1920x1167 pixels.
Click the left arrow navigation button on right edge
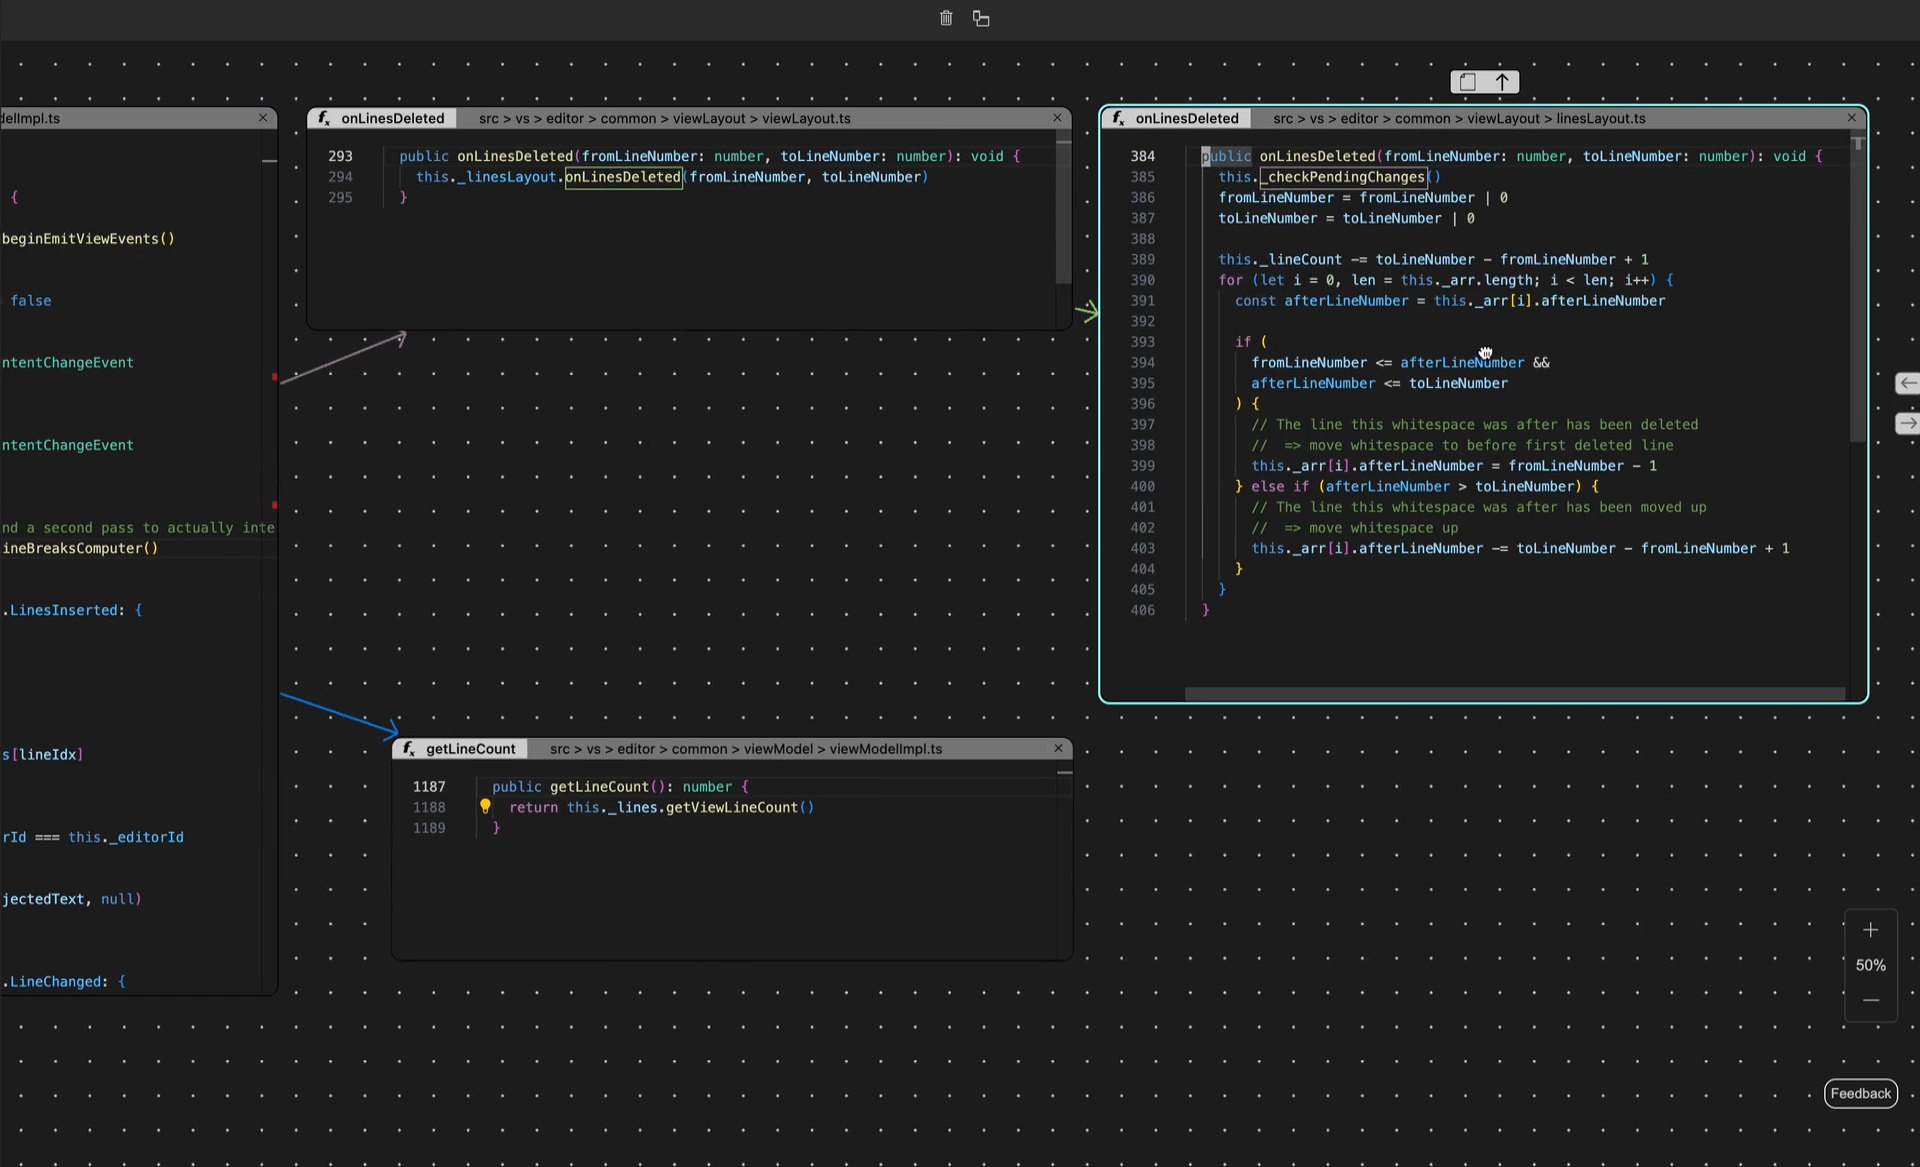[x=1907, y=383]
